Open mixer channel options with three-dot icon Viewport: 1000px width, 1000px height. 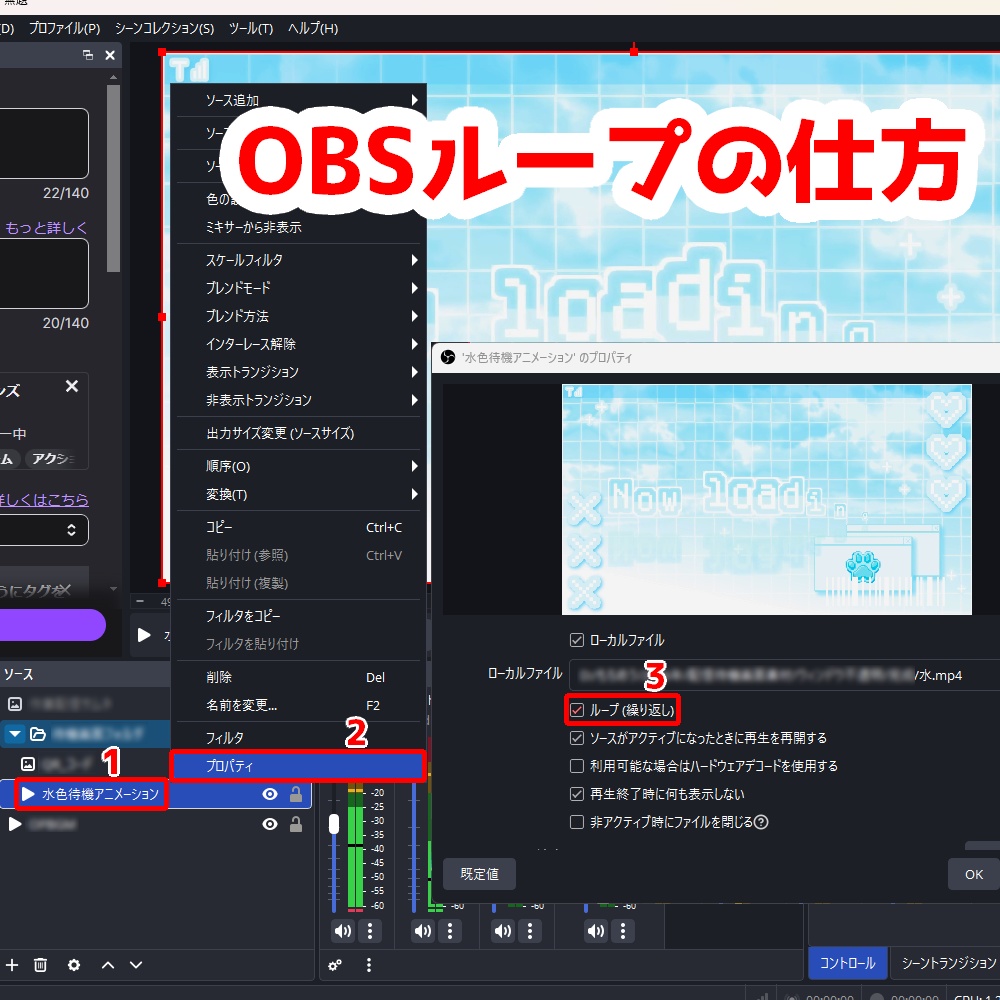click(x=369, y=931)
